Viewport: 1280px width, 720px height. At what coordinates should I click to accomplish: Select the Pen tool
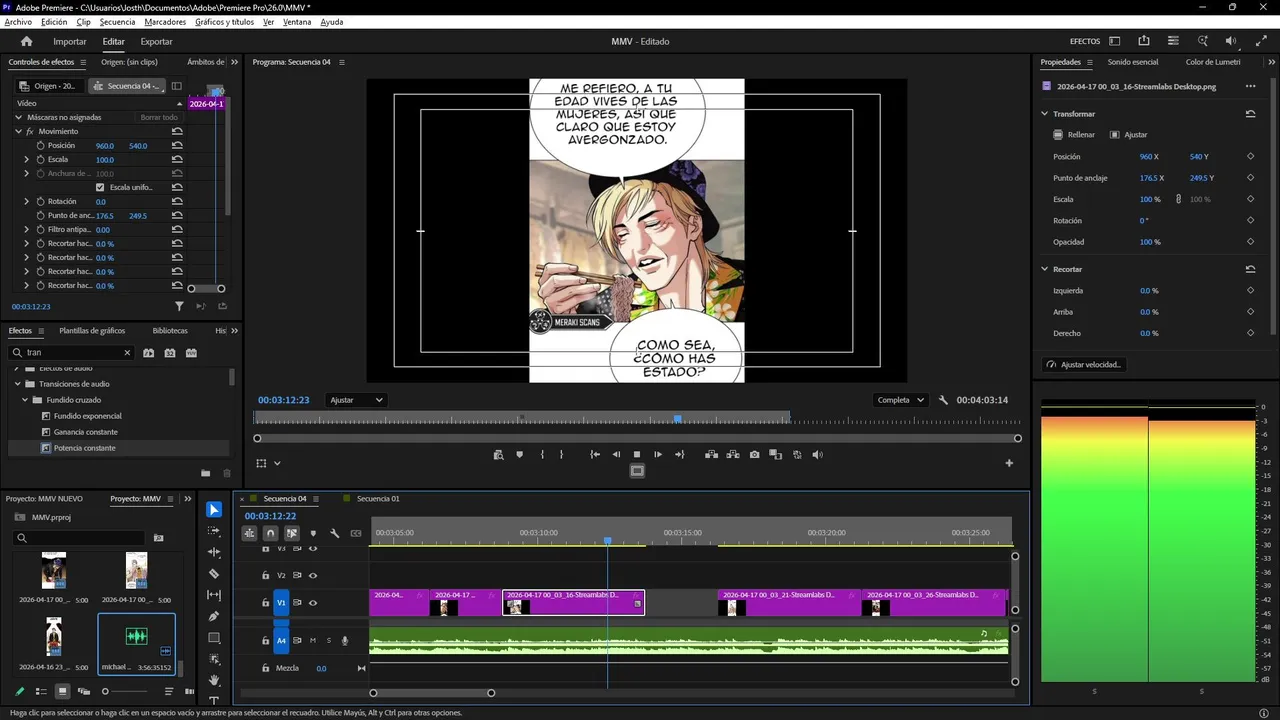tap(214, 616)
